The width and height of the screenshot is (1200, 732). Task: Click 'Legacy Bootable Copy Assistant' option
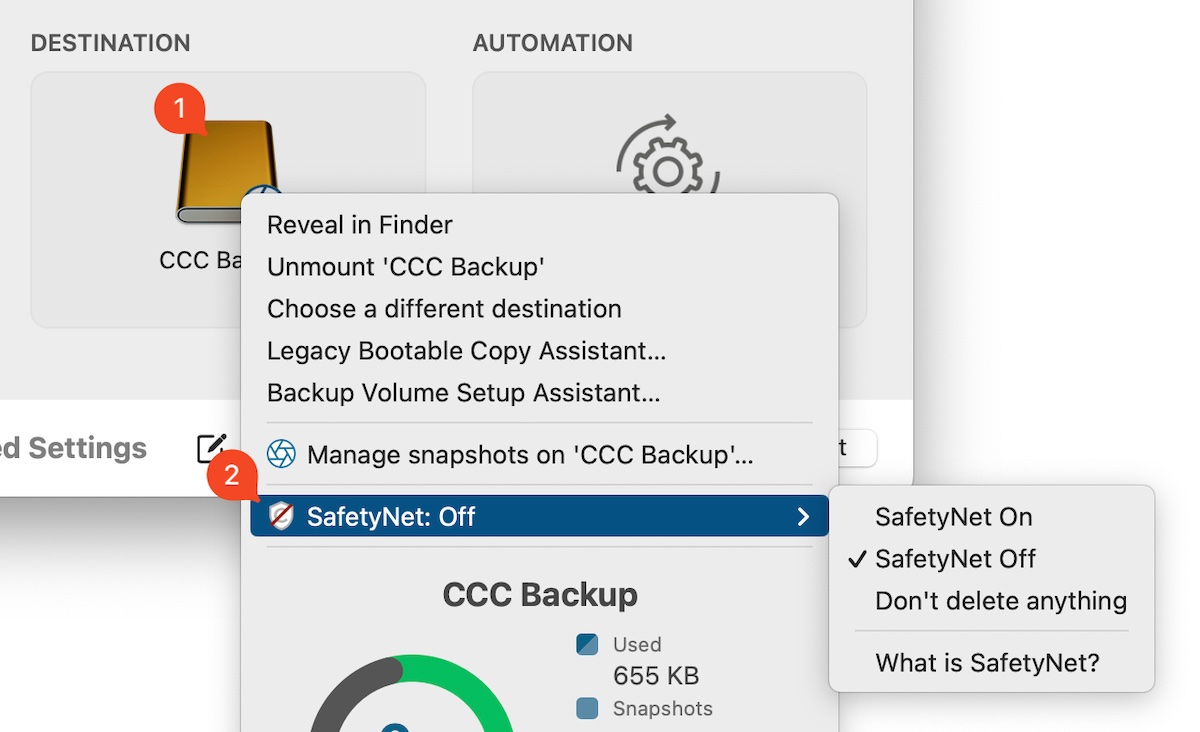(x=467, y=350)
